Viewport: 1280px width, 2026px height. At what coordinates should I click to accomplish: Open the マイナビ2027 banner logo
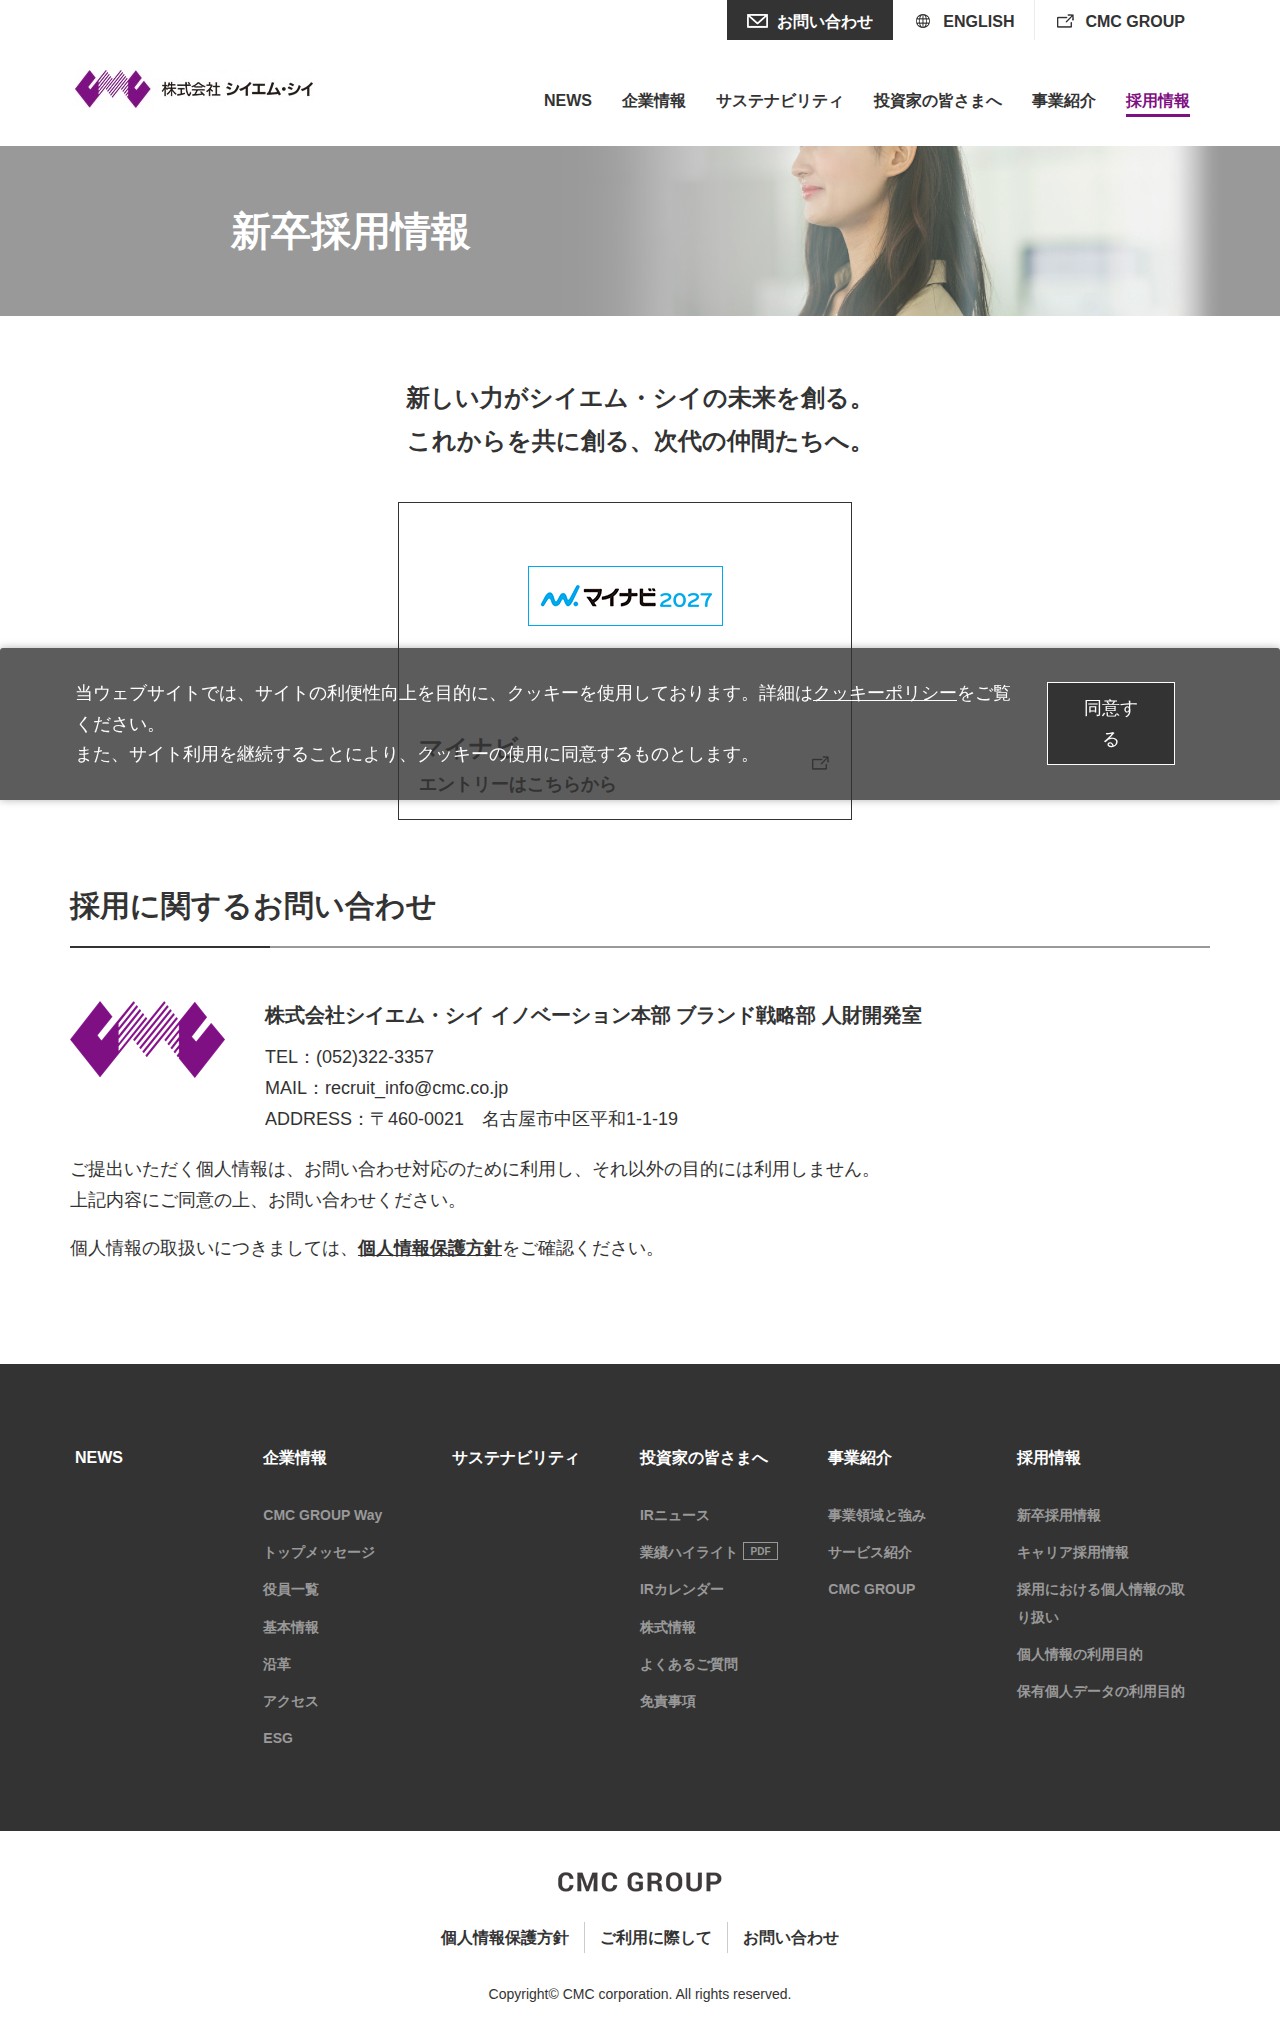(x=625, y=596)
